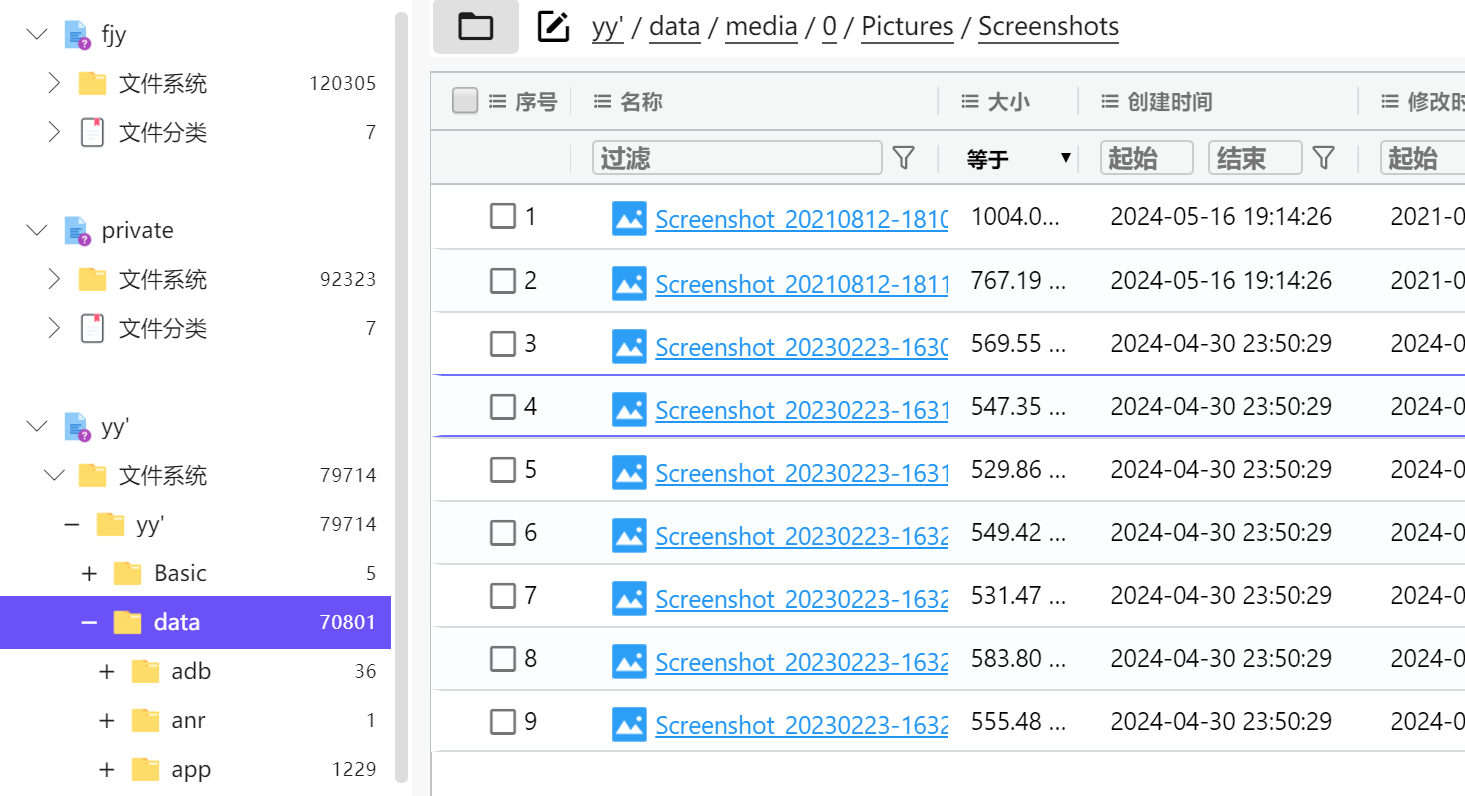Click the image icon in row 1
The image size is (1465, 796).
point(629,218)
